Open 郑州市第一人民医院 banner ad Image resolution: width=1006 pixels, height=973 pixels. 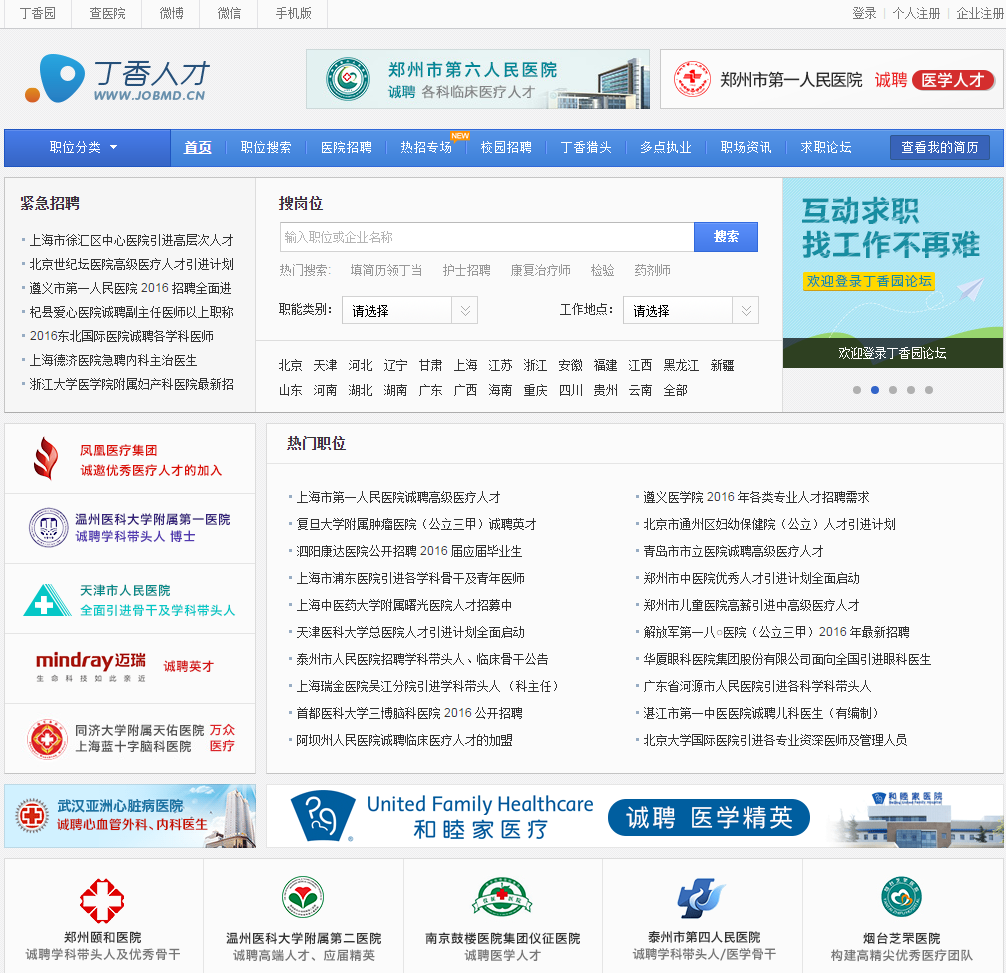[x=833, y=79]
